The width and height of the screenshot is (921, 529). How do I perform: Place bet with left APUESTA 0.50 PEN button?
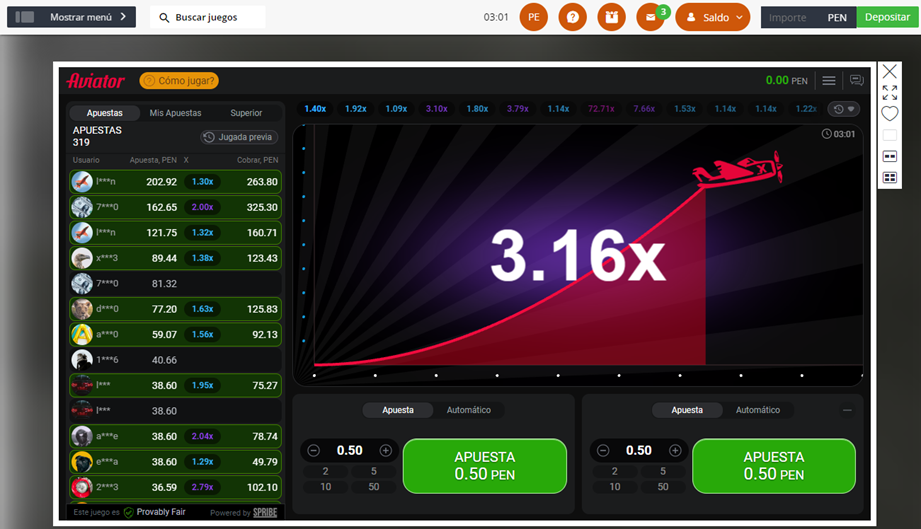[484, 466]
